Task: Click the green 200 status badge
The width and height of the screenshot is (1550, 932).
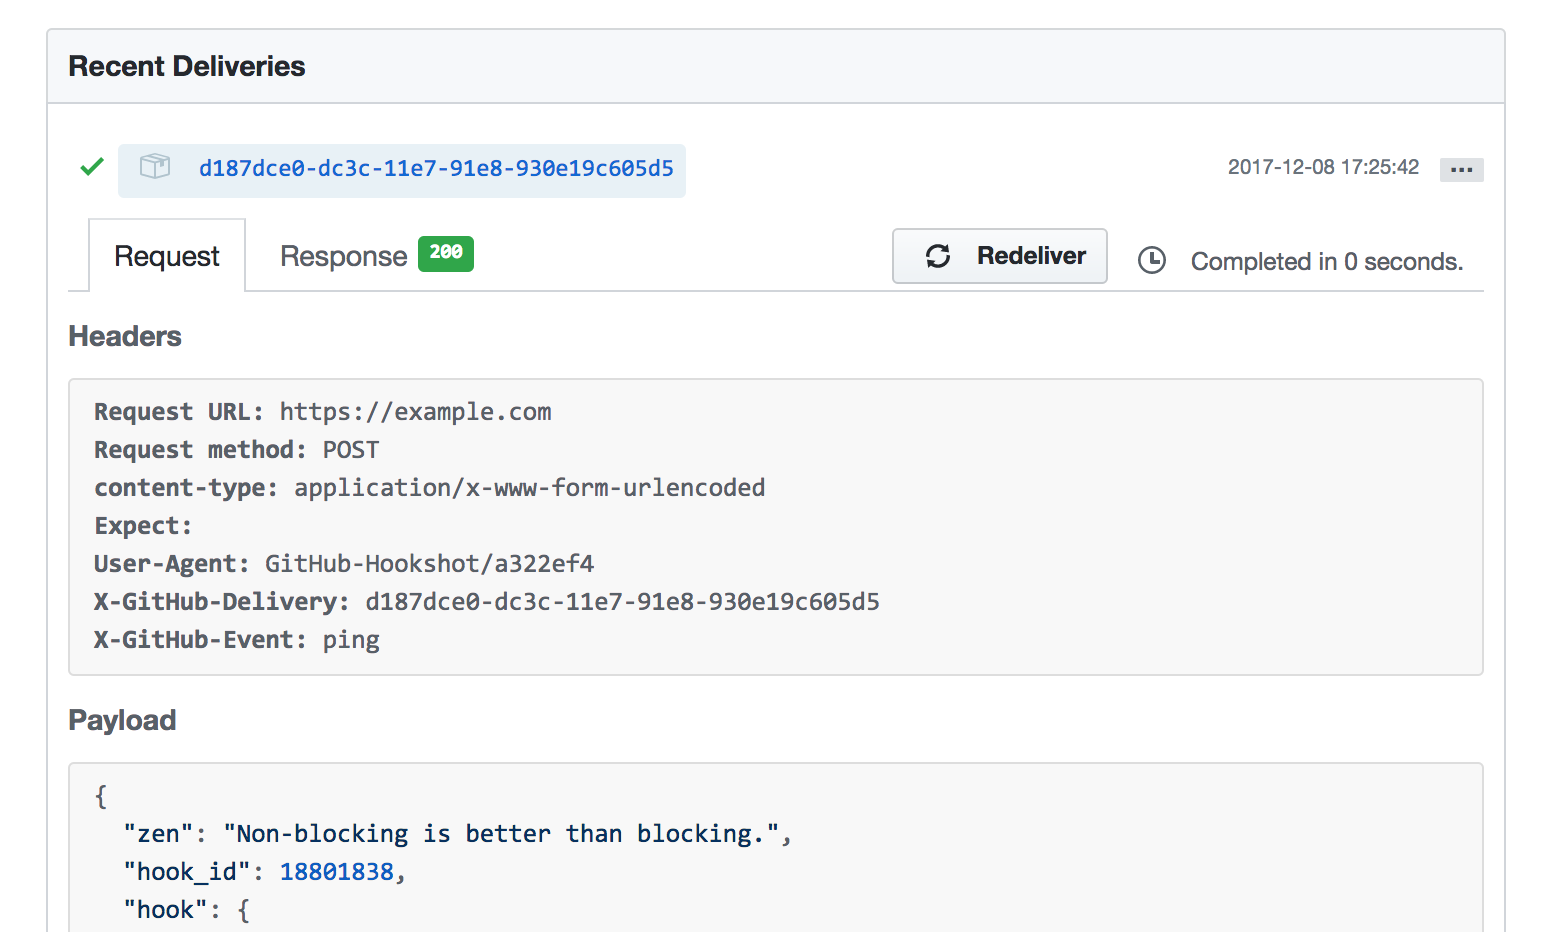Action: tap(446, 253)
